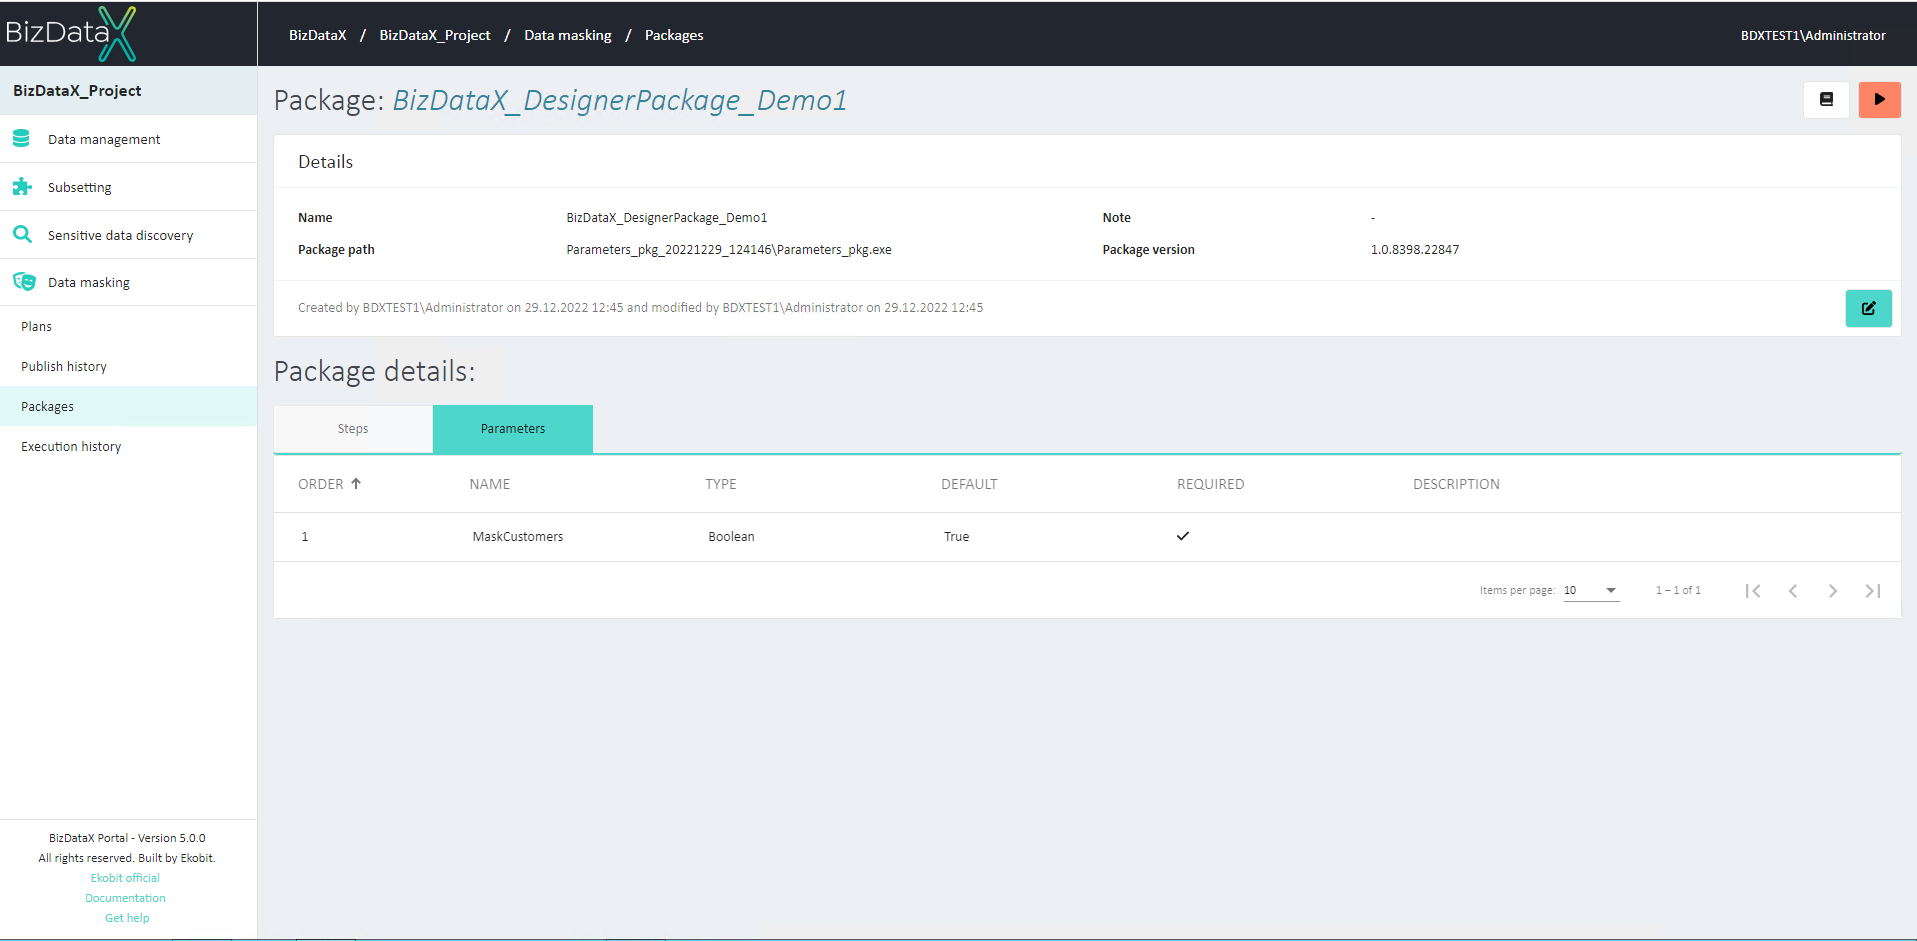Open Subsetting menu item
The width and height of the screenshot is (1917, 941).
128,187
